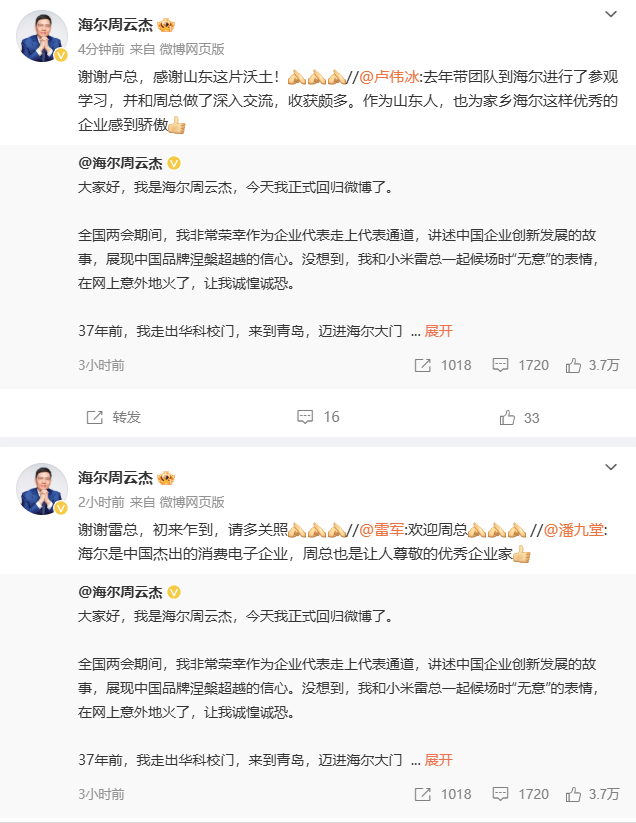This screenshot has height=823, width=636.
Task: Open the first post's options chevron
Action: 611,14
